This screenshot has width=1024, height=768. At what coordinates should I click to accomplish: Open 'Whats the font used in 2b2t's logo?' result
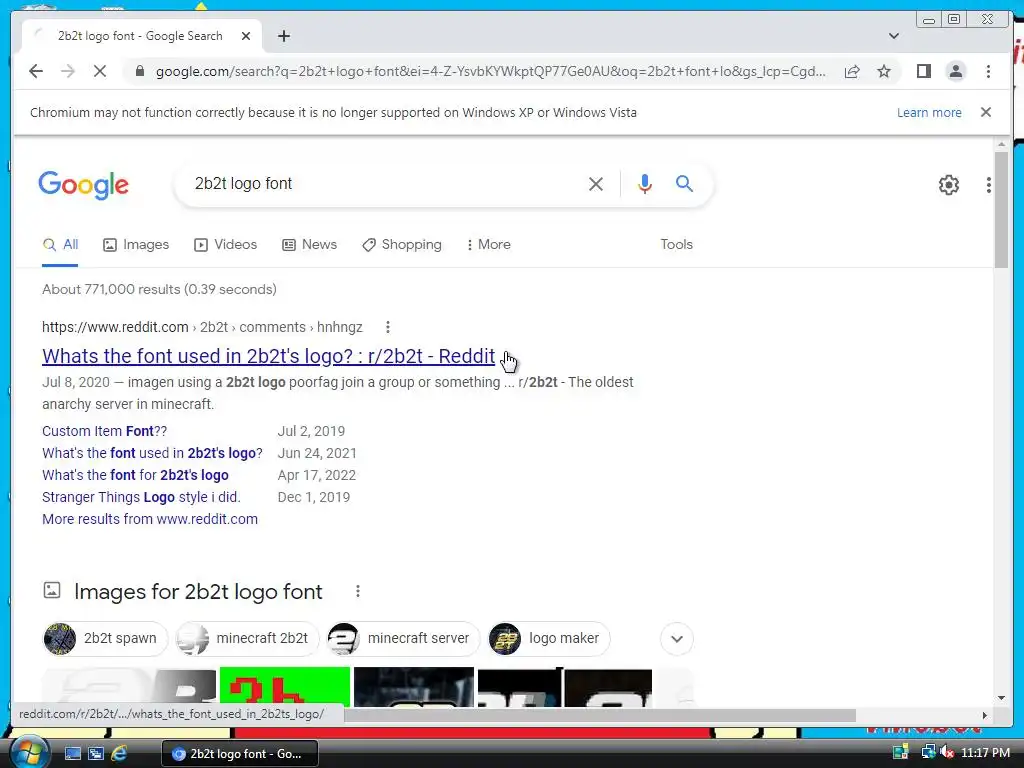268,356
